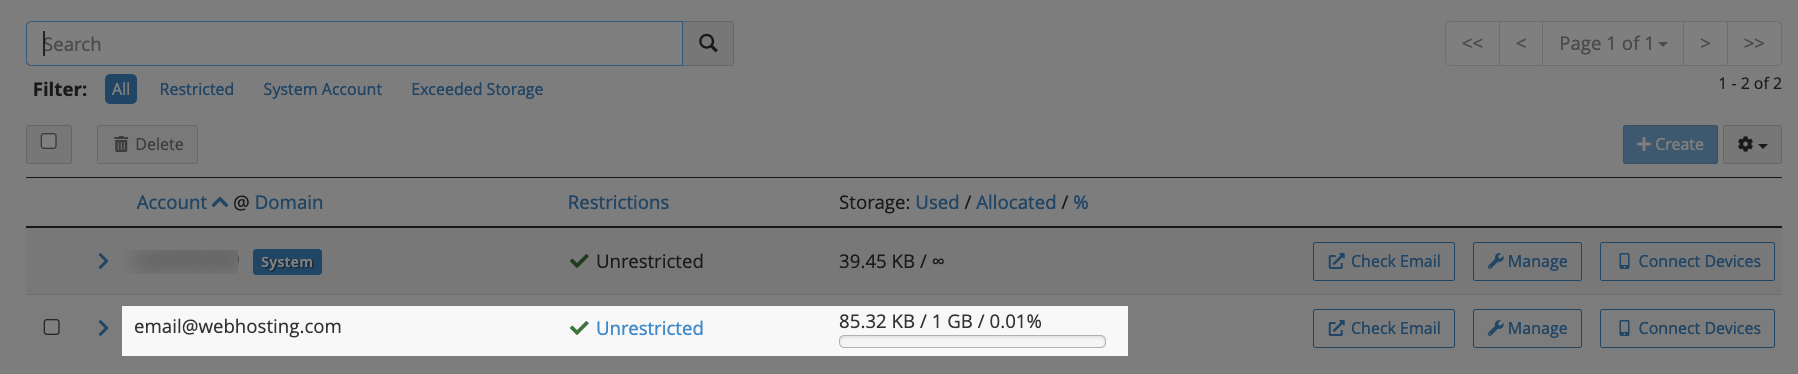Select the email@webhosting.com row checkbox
The height and width of the screenshot is (374, 1798).
point(52,327)
